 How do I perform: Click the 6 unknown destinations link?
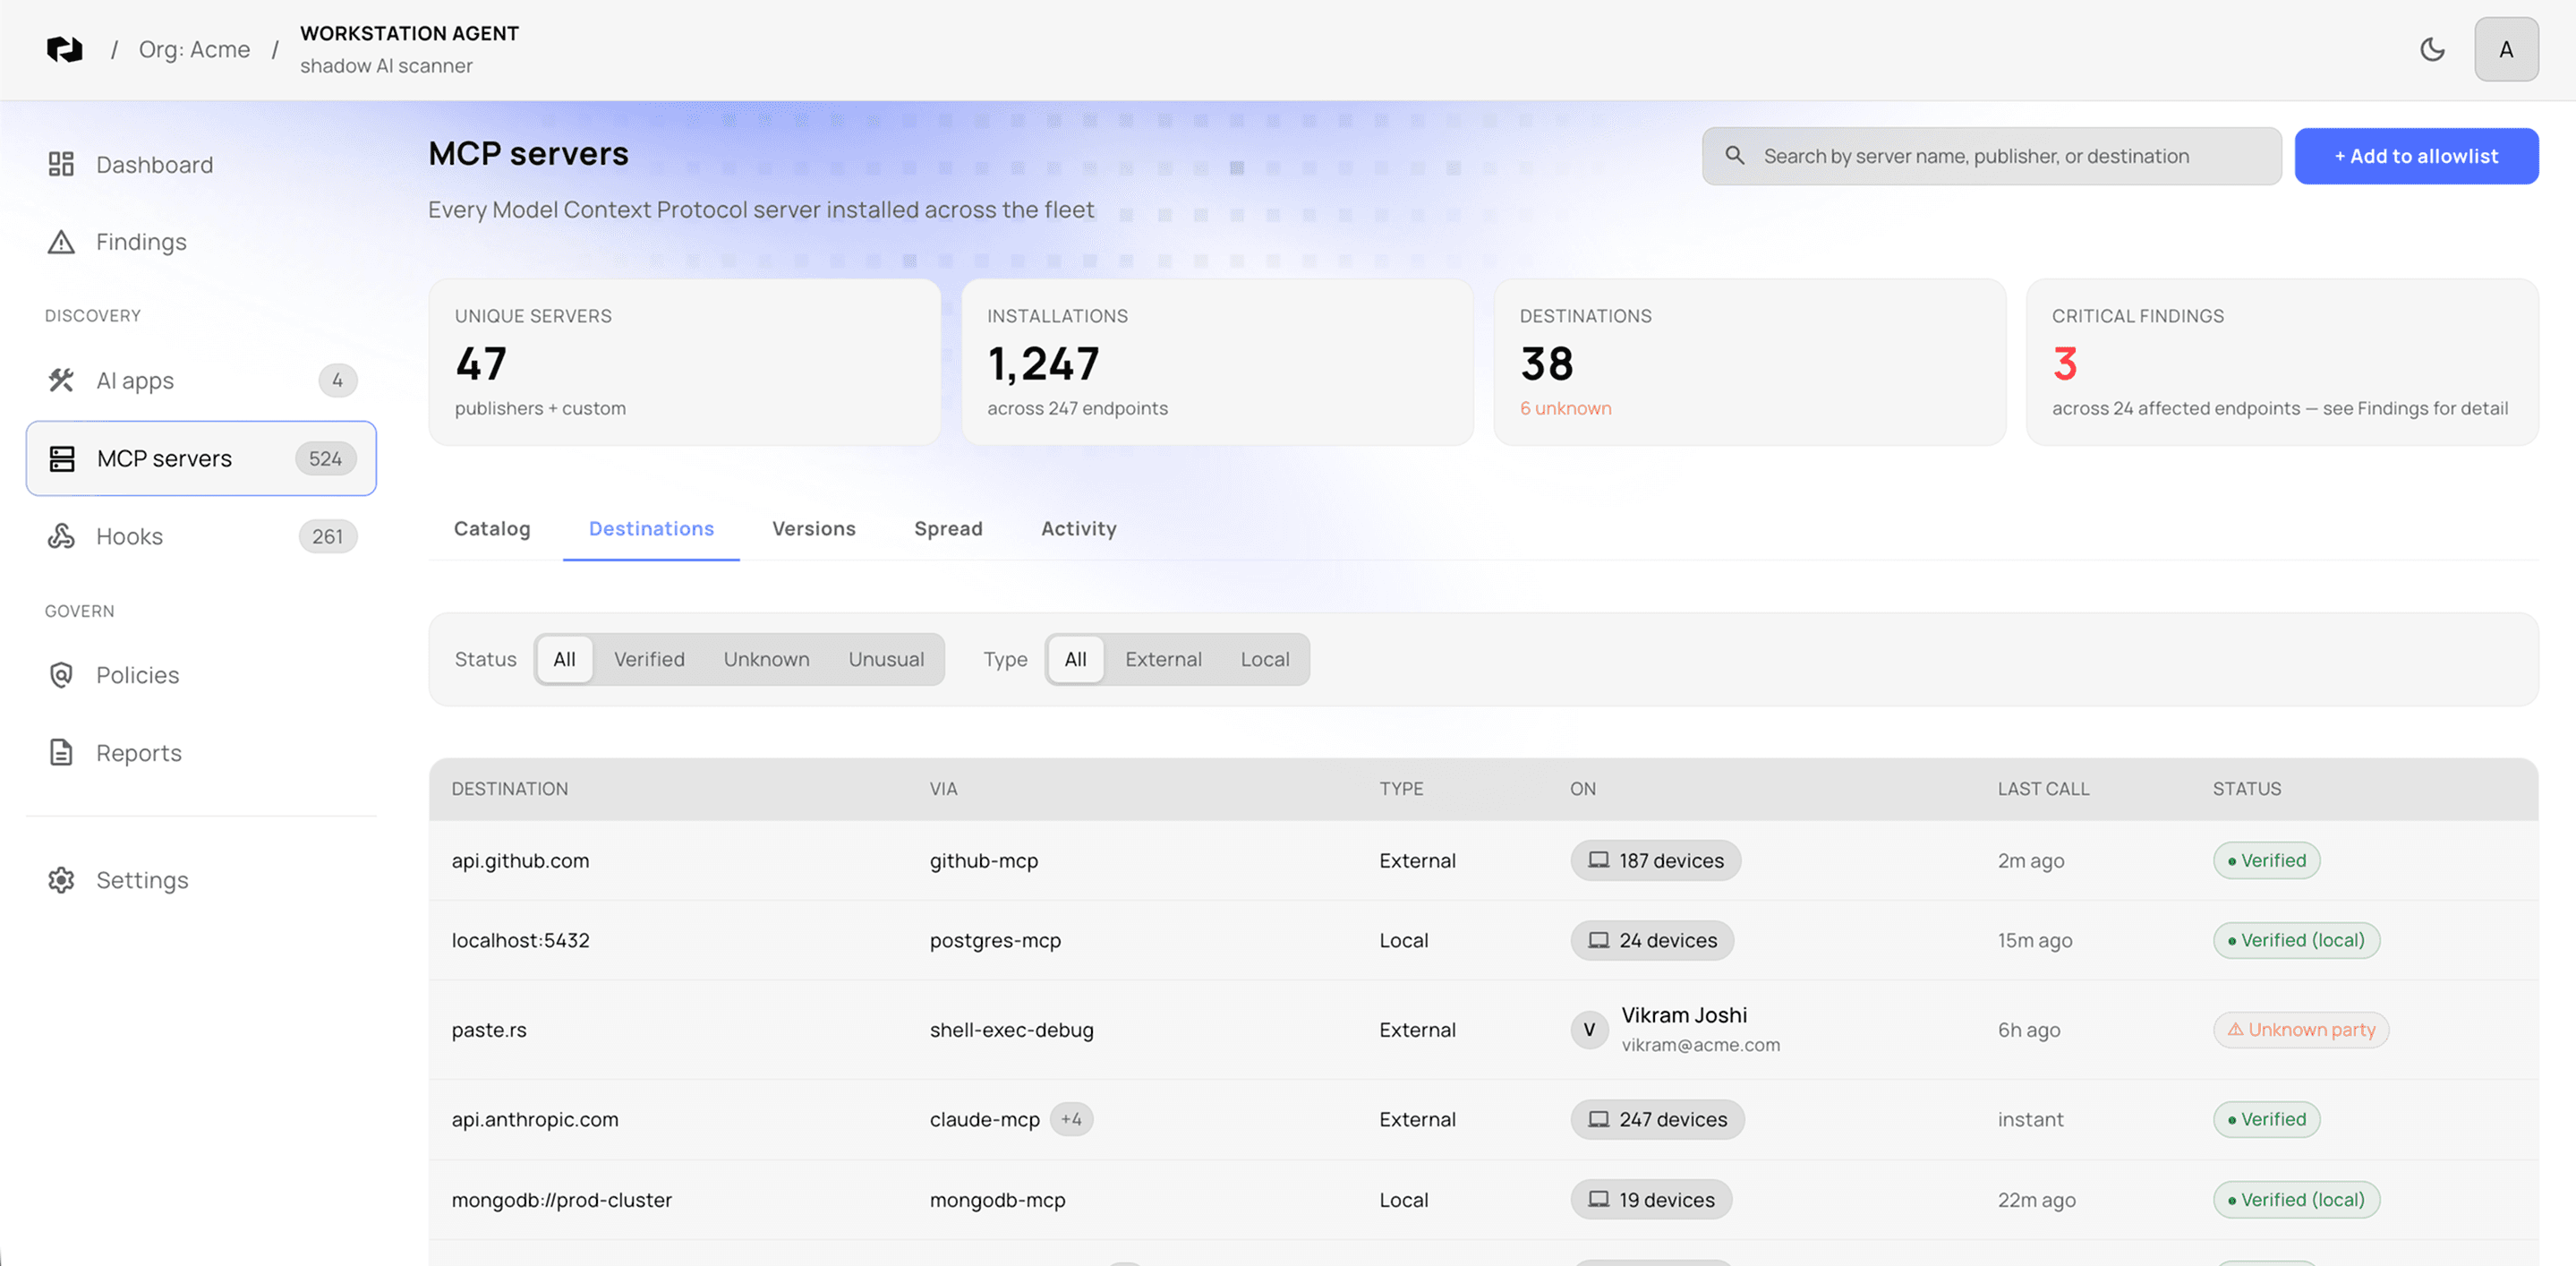coord(1565,408)
